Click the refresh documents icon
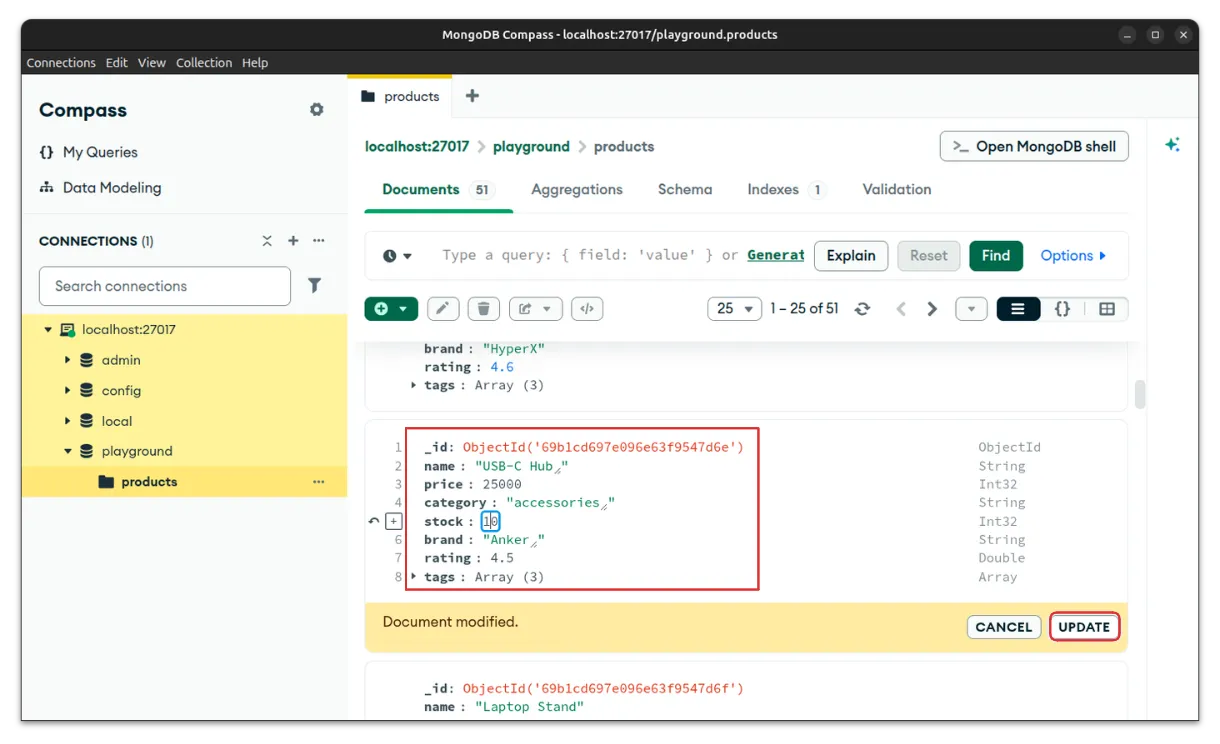This screenshot has width=1220, height=744. tap(862, 309)
